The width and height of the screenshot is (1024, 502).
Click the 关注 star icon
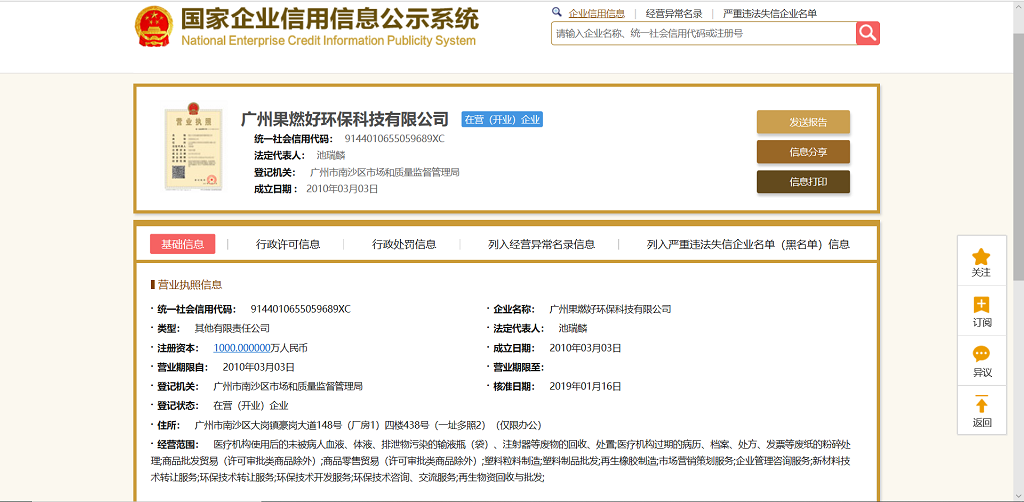[x=981, y=257]
